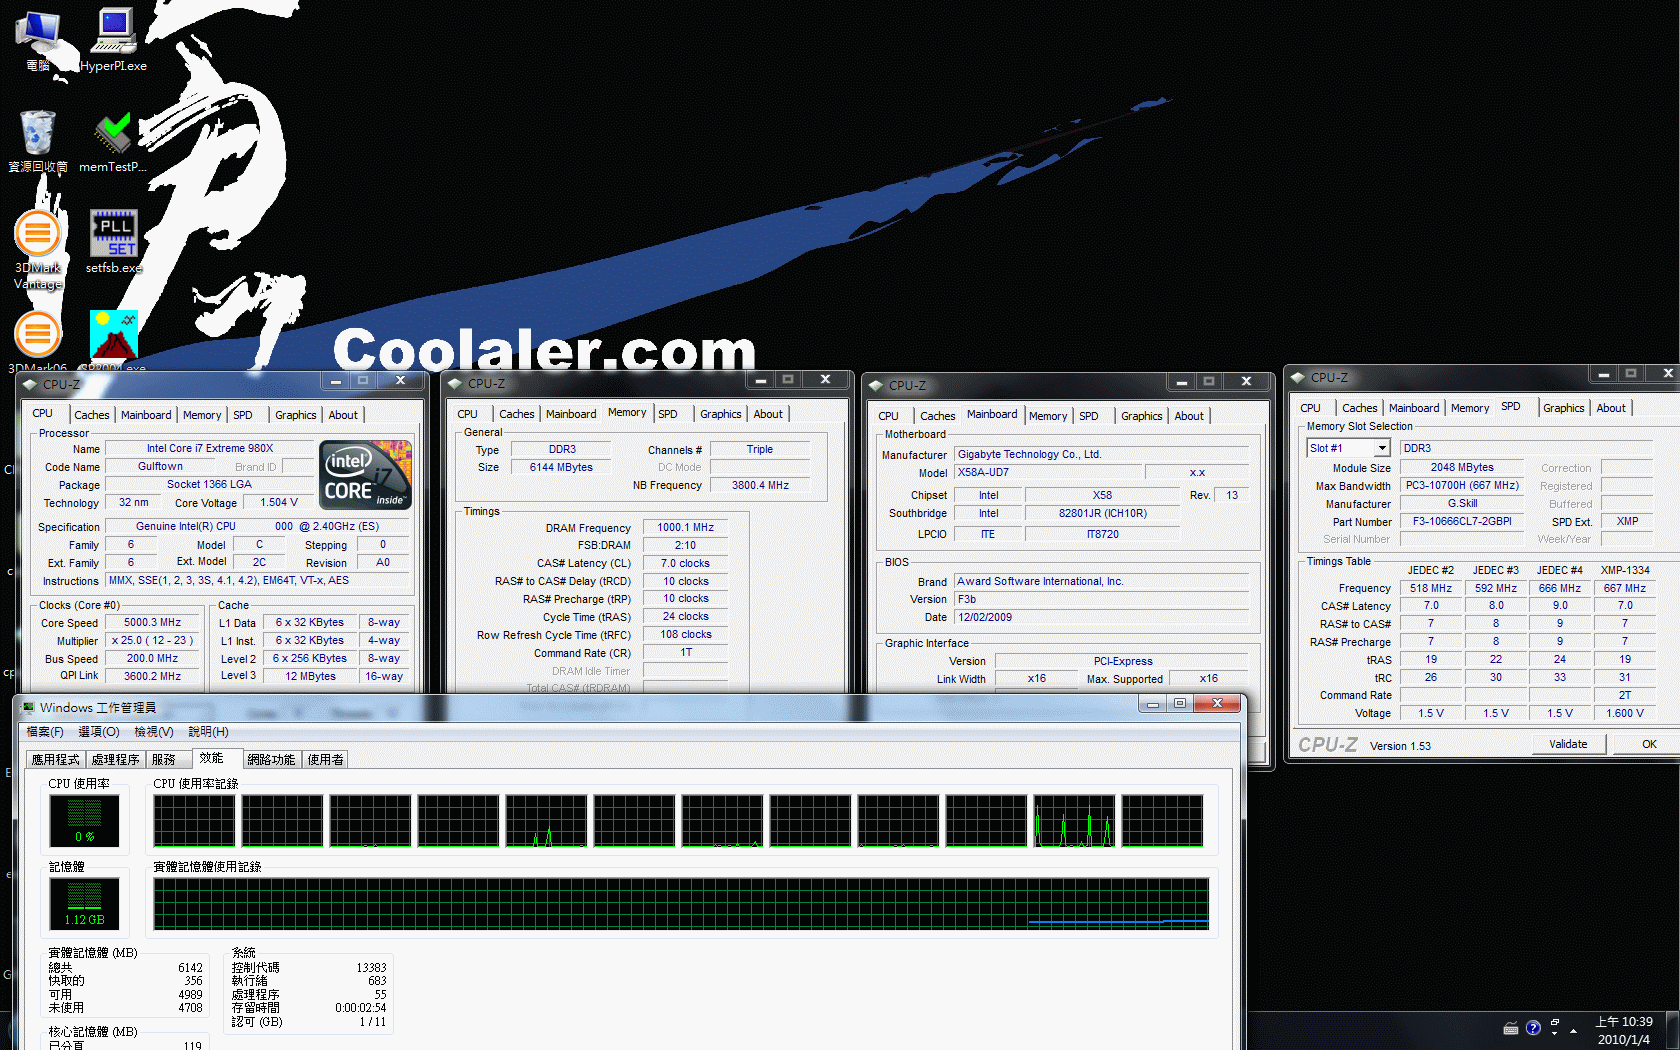
Task: Launch the setfsb.exe PLL SET icon
Action: click(x=113, y=241)
